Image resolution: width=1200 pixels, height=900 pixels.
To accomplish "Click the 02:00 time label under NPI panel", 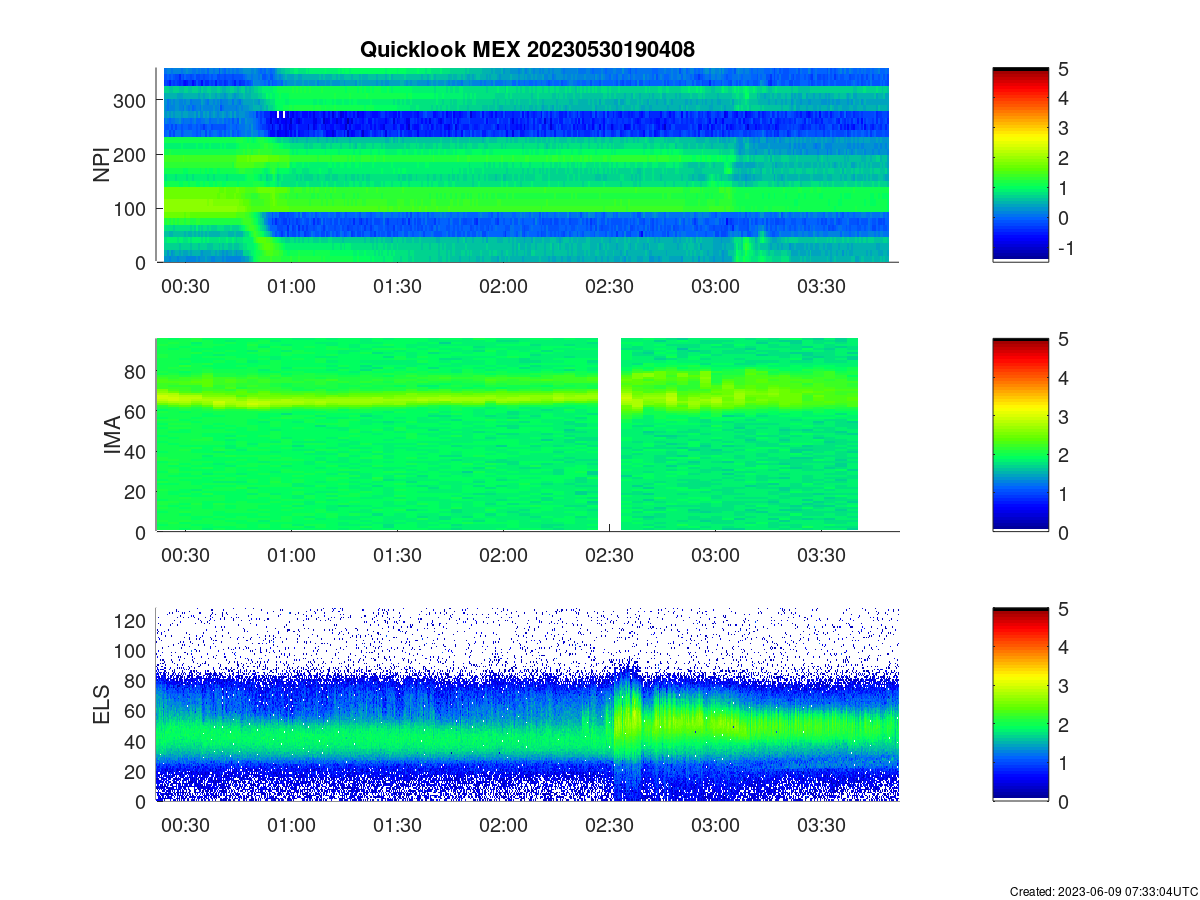I will pos(503,286).
